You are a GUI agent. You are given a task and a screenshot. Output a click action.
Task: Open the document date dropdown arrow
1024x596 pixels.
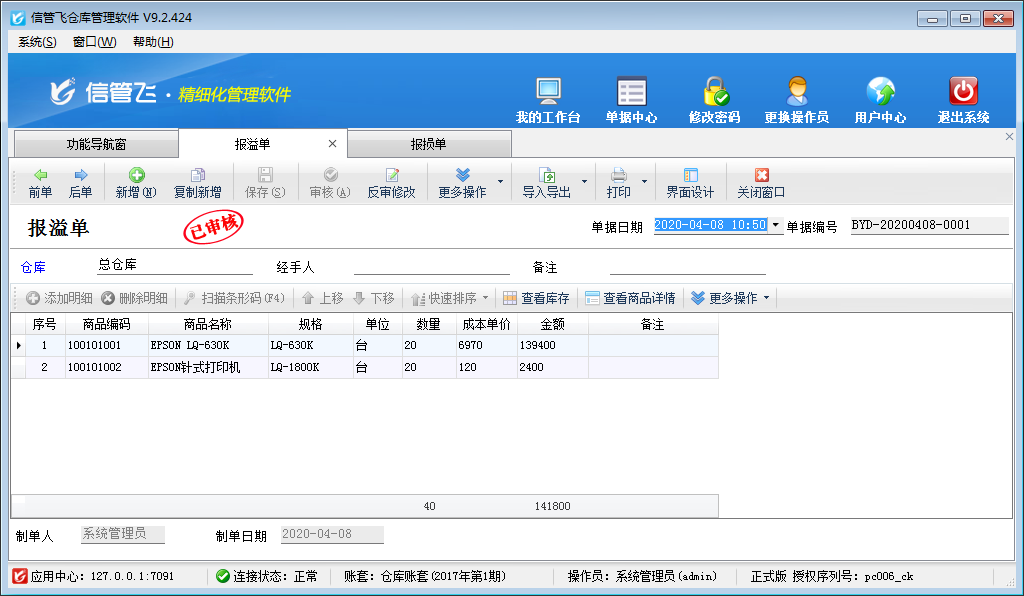tap(776, 226)
